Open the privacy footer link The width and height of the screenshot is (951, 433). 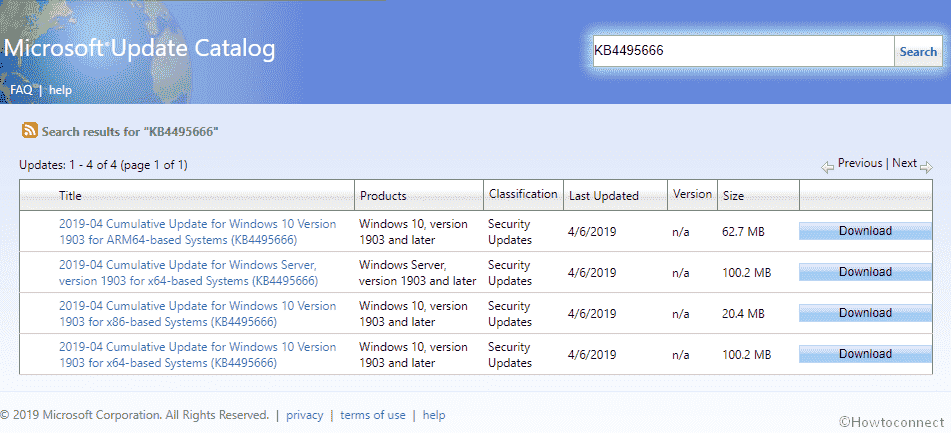[x=304, y=415]
